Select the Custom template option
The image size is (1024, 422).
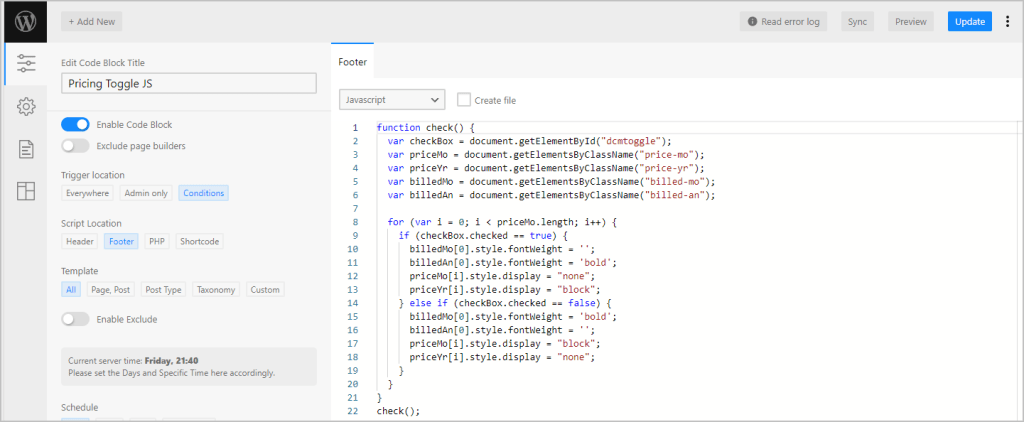265,289
